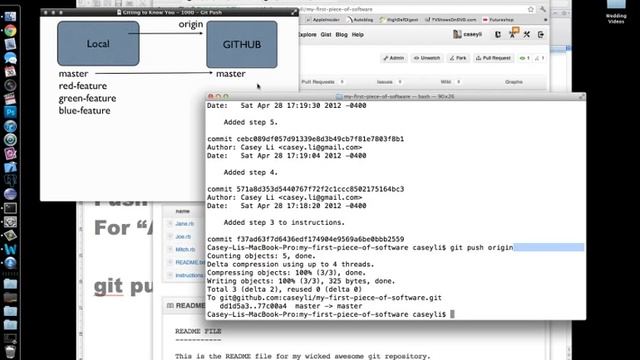The height and width of the screenshot is (360, 640).
Task: Click the GitHub log out icon
Action: (x=541, y=35)
